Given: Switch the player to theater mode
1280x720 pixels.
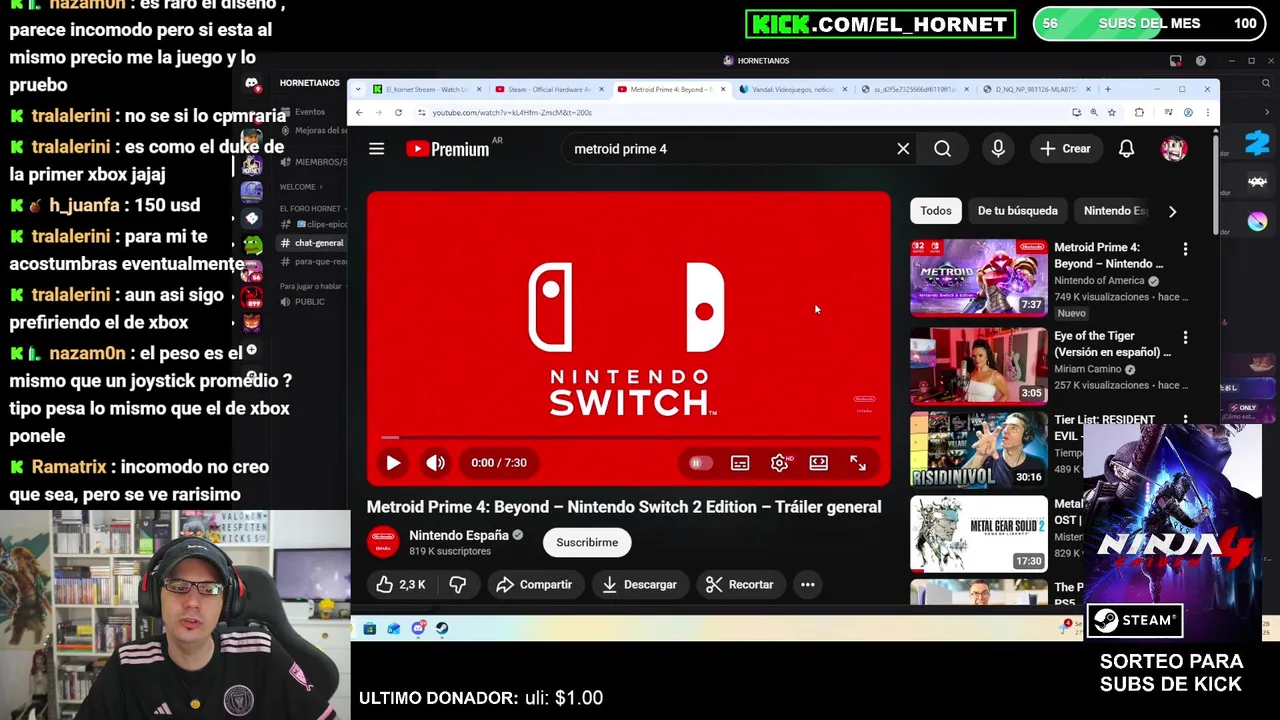Looking at the screenshot, I should point(819,463).
